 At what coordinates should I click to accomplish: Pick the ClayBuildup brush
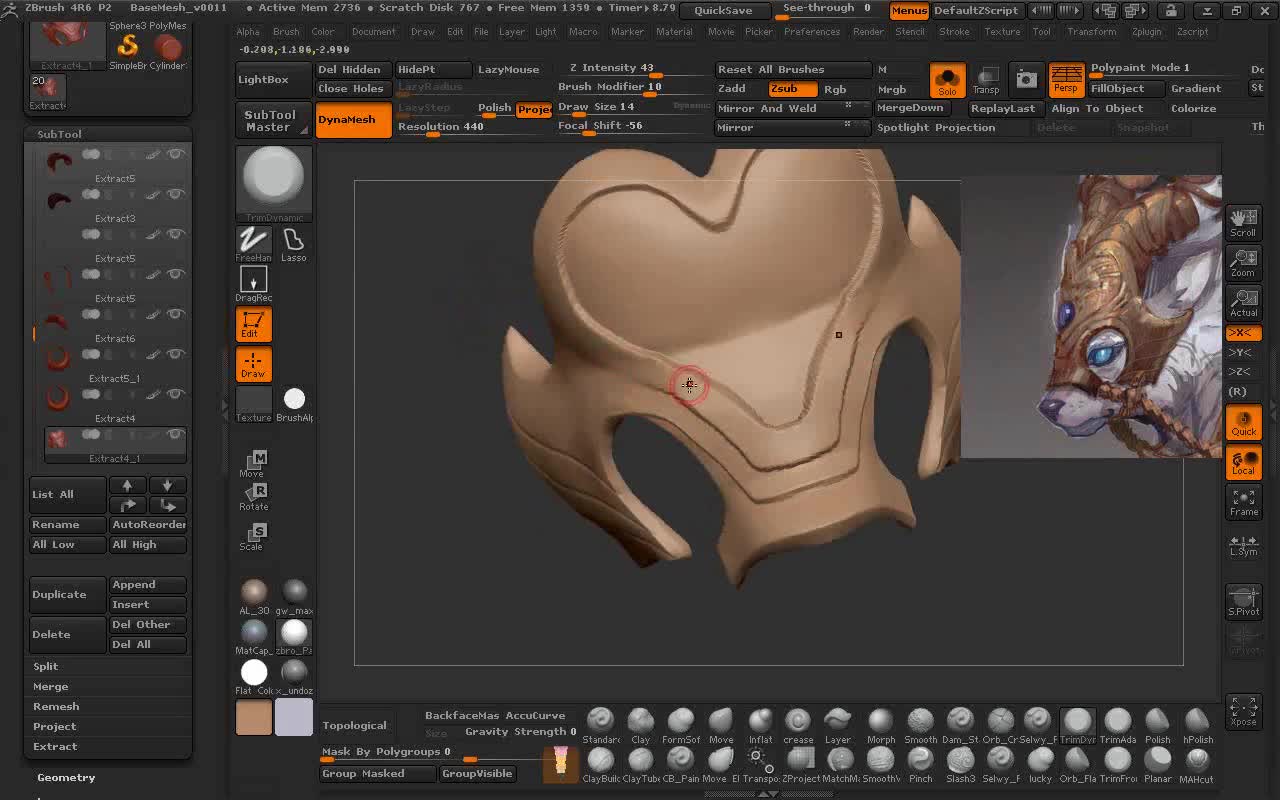pos(600,765)
